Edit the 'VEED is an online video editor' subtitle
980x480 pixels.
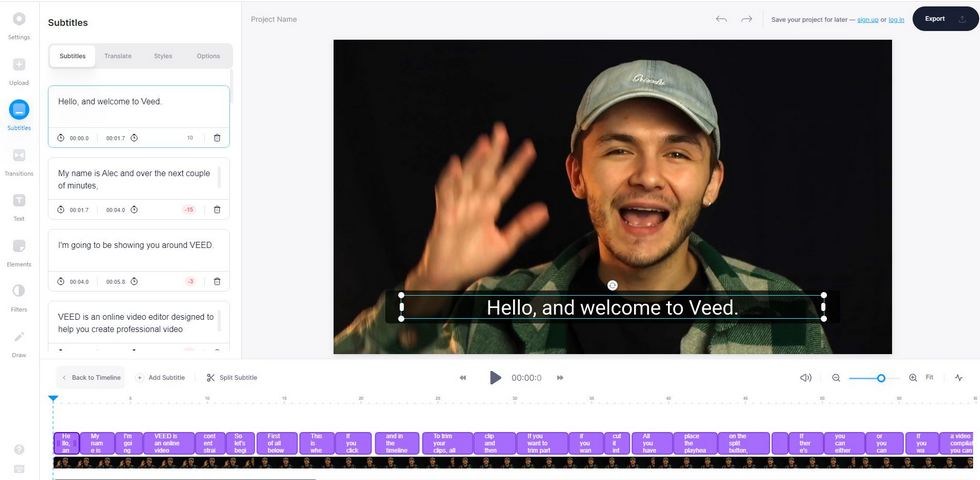[x=139, y=323]
